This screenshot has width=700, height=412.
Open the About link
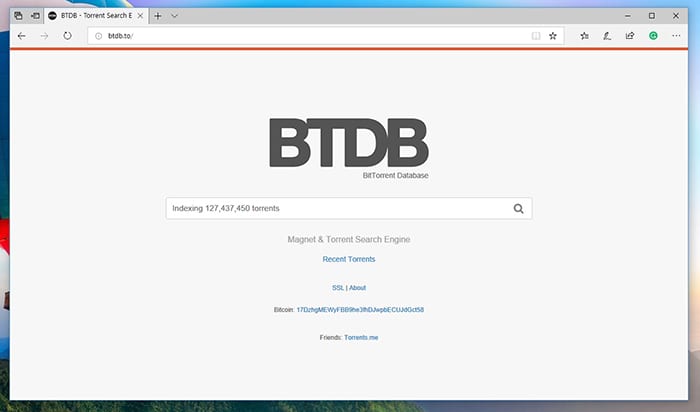pyautogui.click(x=357, y=288)
